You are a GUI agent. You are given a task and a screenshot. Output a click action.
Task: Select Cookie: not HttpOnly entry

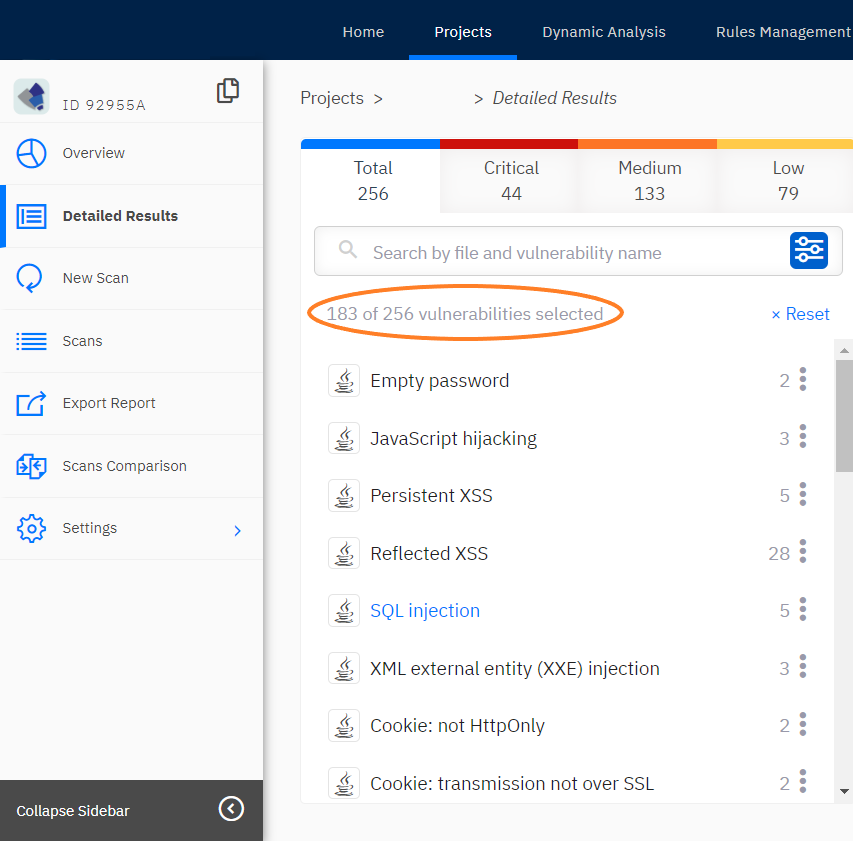(457, 726)
